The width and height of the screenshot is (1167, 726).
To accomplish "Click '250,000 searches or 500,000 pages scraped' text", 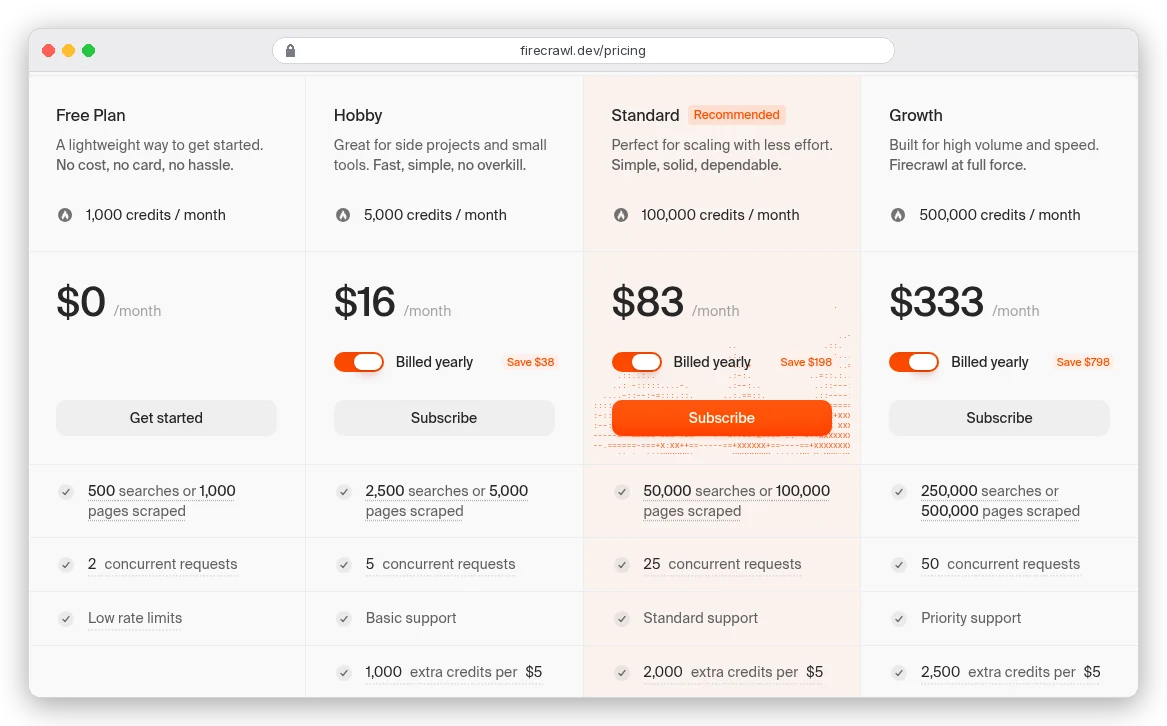I will (x=1000, y=501).
